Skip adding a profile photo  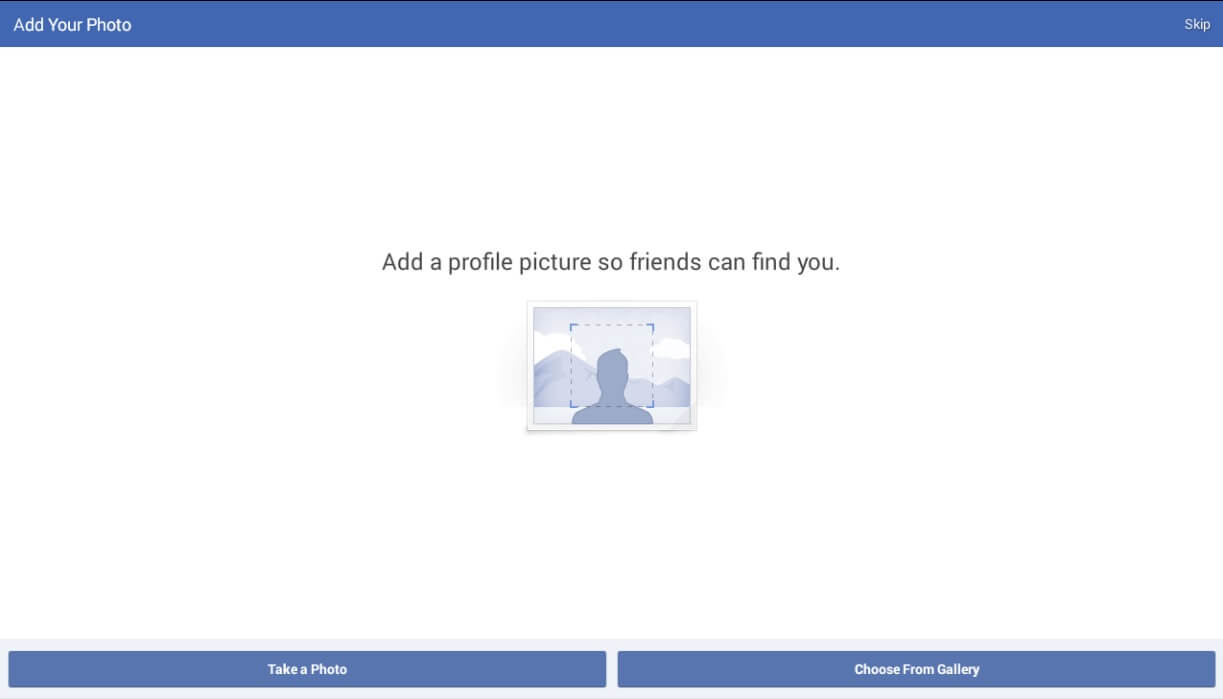coord(1197,24)
